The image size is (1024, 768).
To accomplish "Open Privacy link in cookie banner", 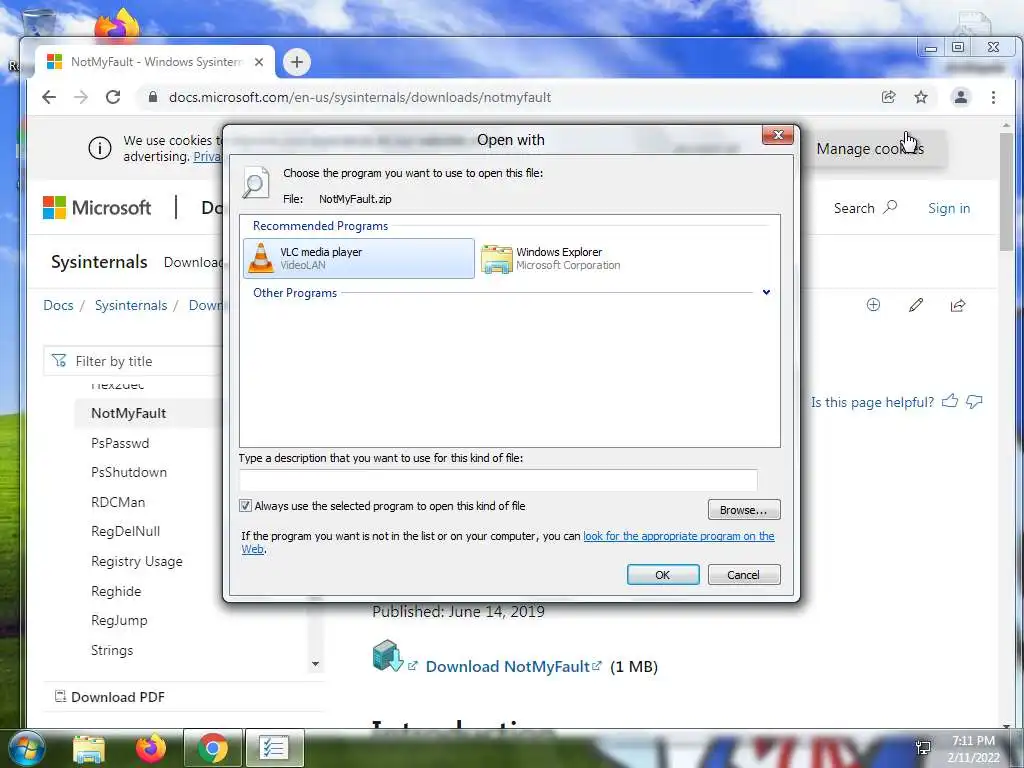I will 207,157.
